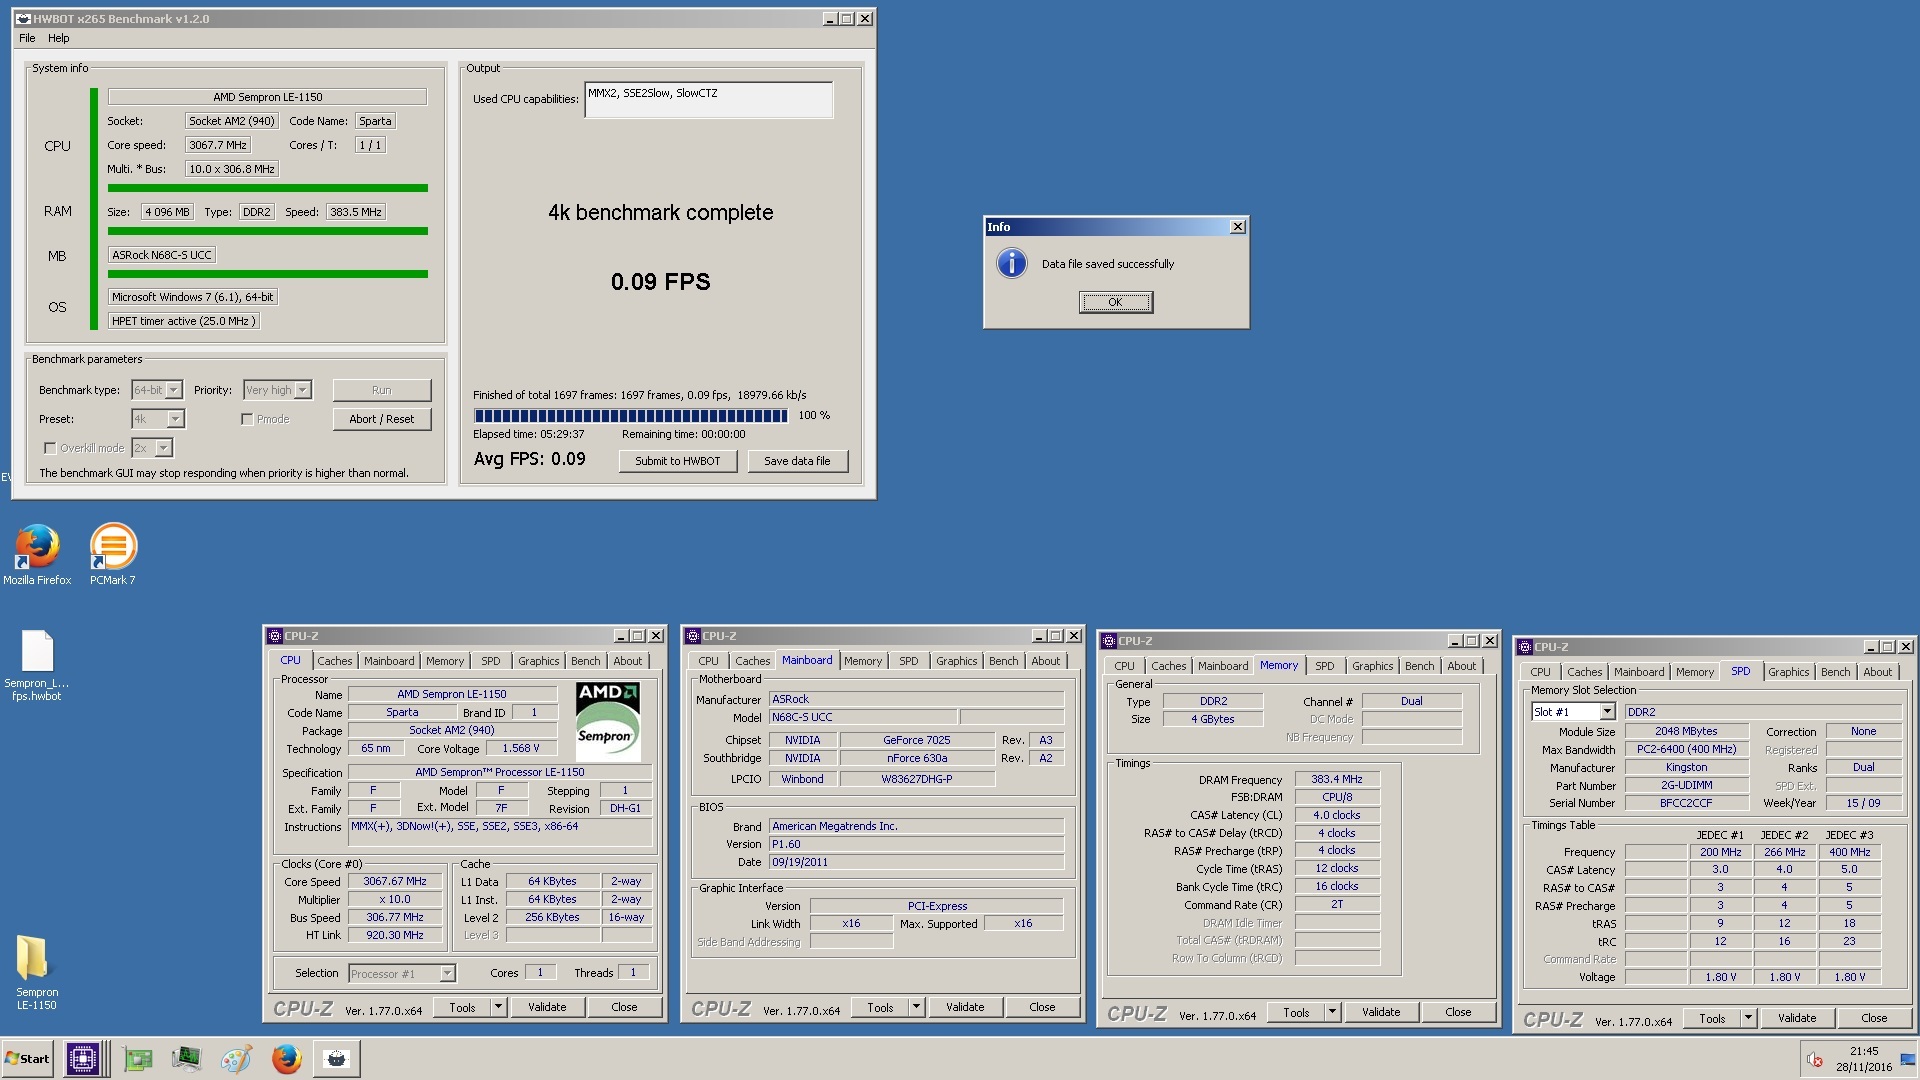The height and width of the screenshot is (1080, 1920).
Task: Click Submit to HWBOT button
Action: pyautogui.click(x=677, y=461)
